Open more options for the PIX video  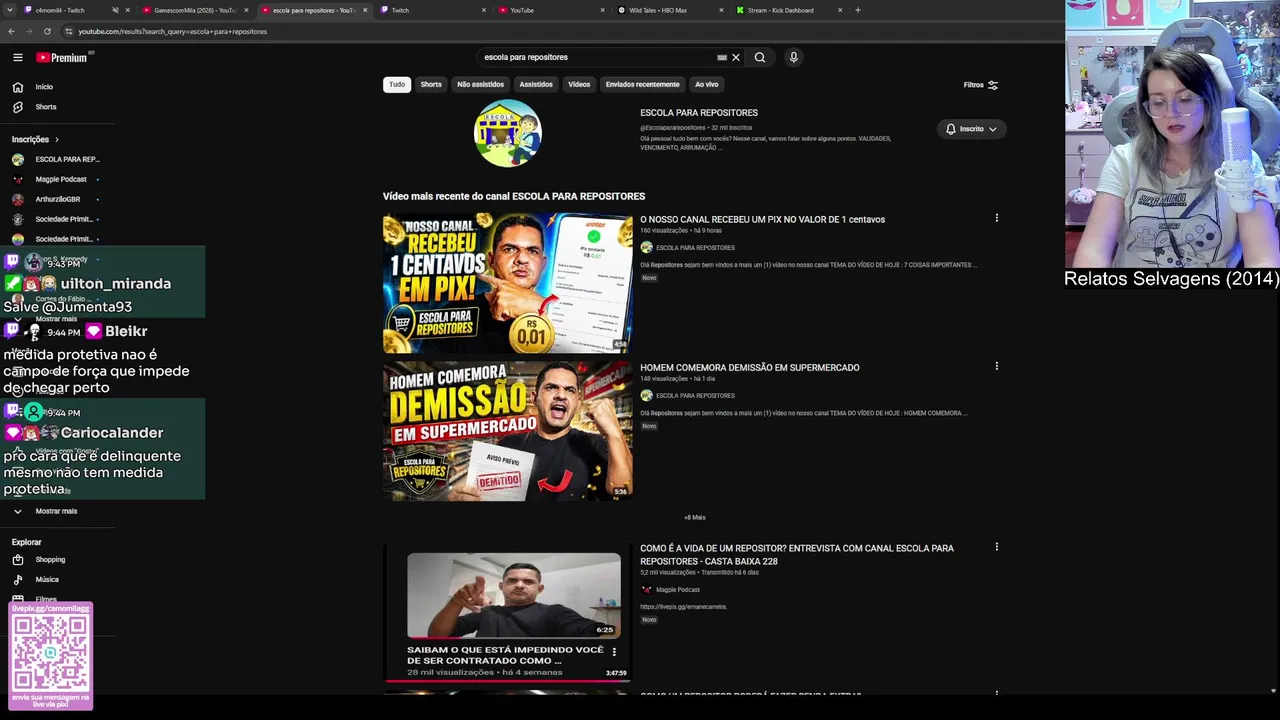click(996, 218)
